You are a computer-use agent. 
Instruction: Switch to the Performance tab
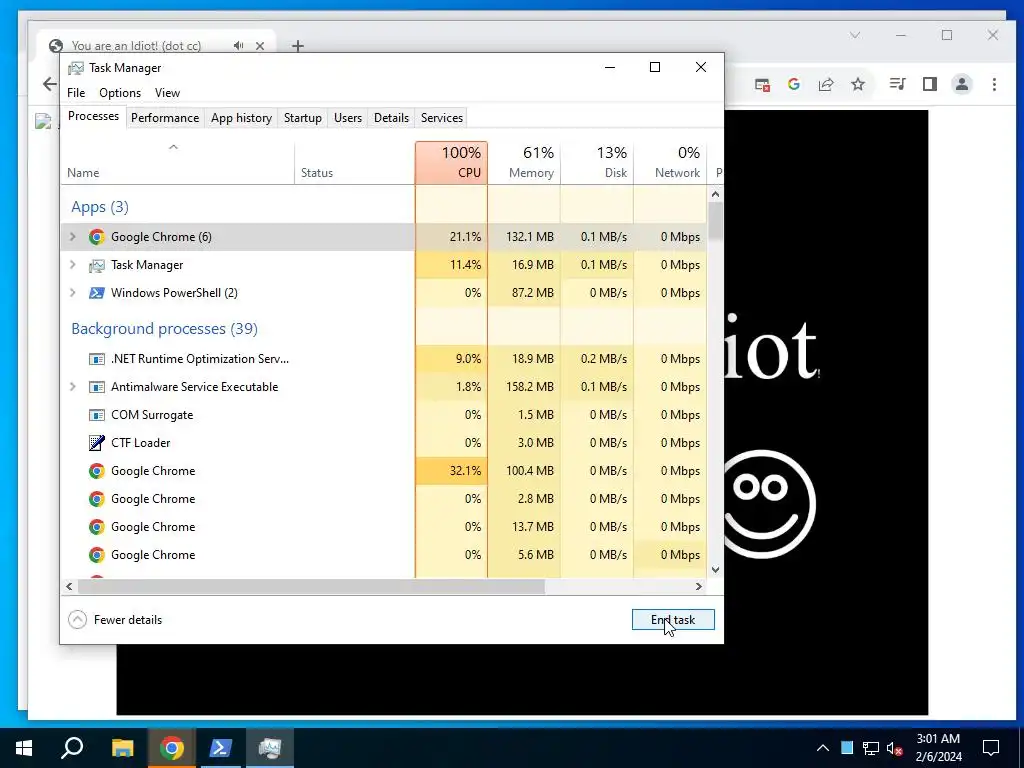click(165, 118)
